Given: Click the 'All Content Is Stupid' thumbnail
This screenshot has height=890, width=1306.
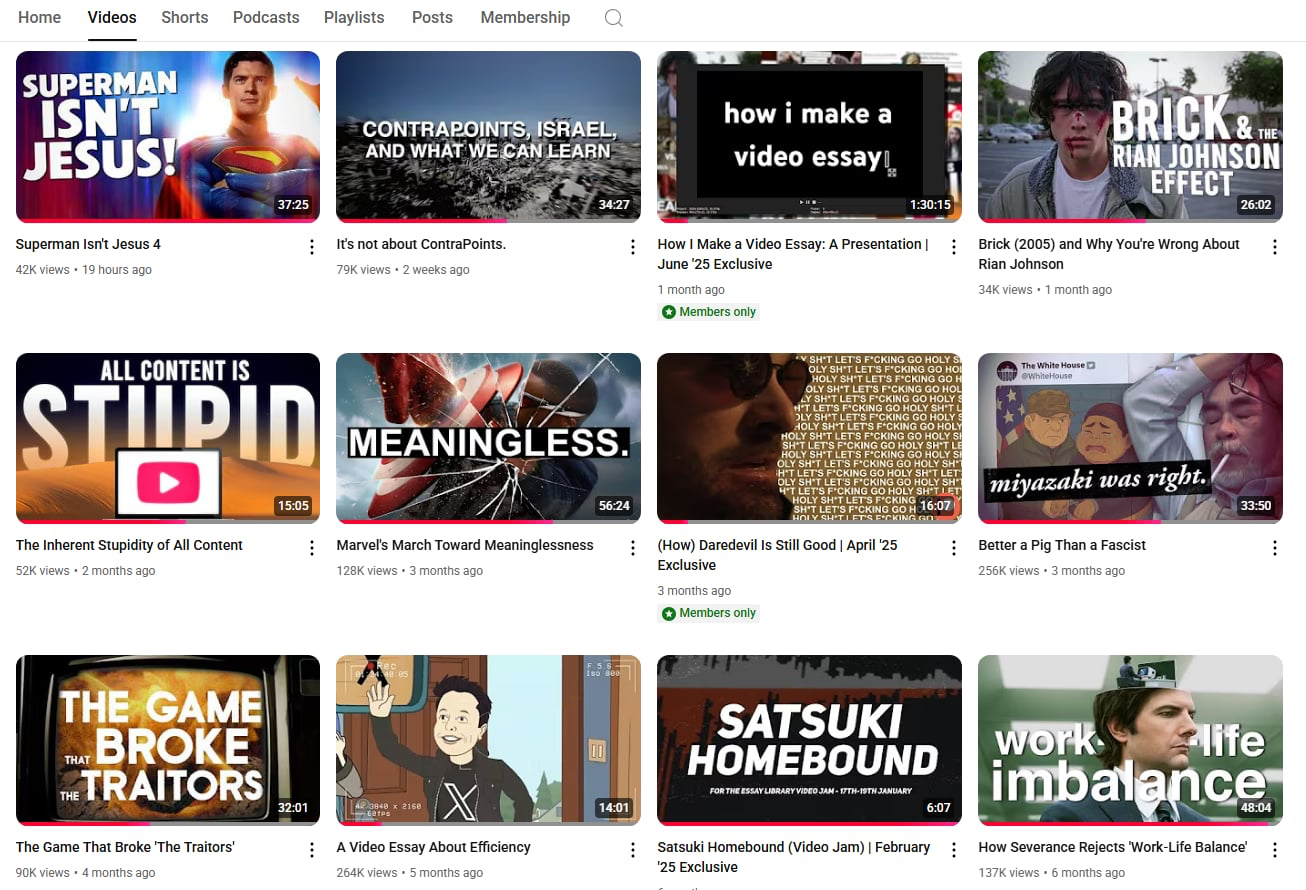Looking at the screenshot, I should pyautogui.click(x=168, y=437).
